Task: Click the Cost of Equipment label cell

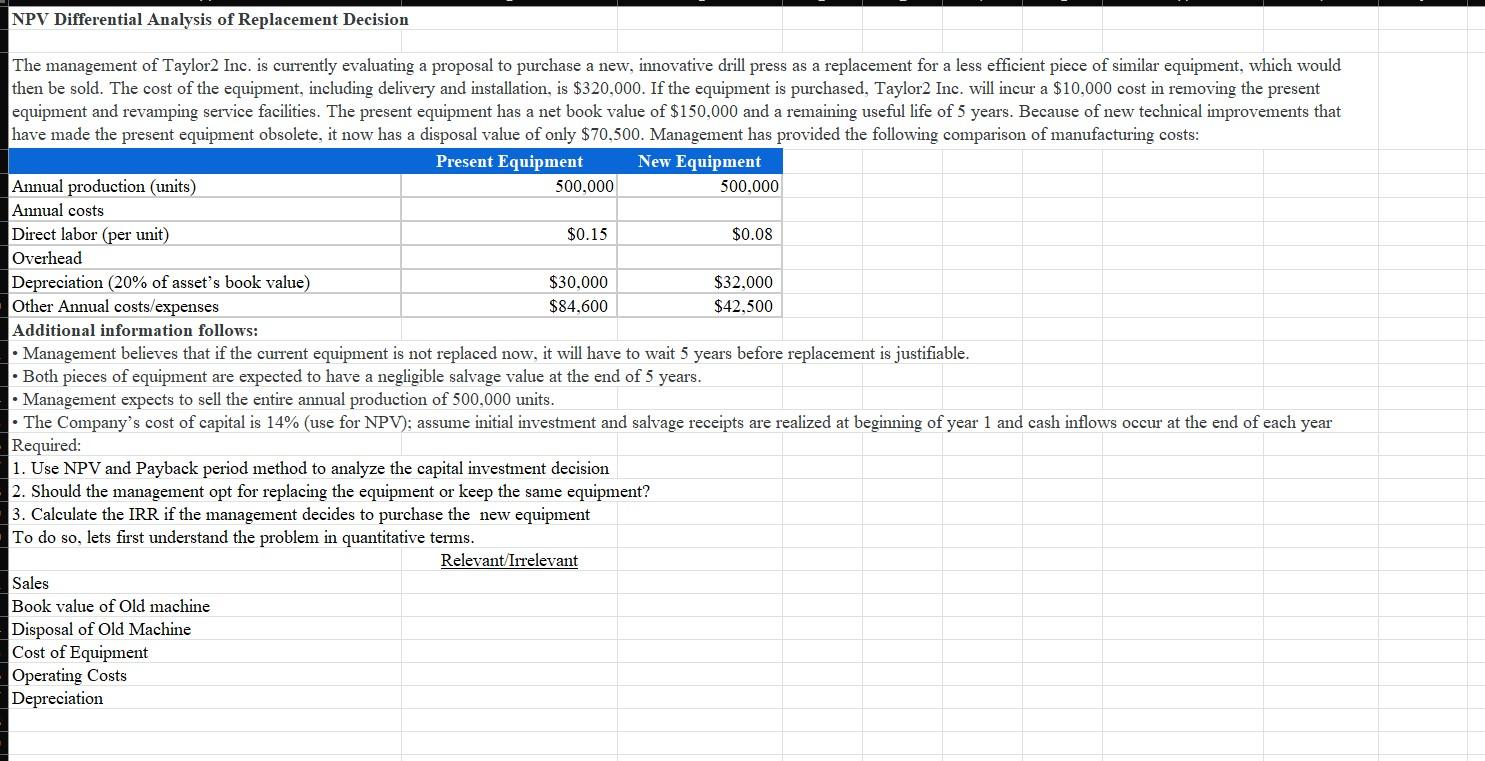Action: coord(79,652)
